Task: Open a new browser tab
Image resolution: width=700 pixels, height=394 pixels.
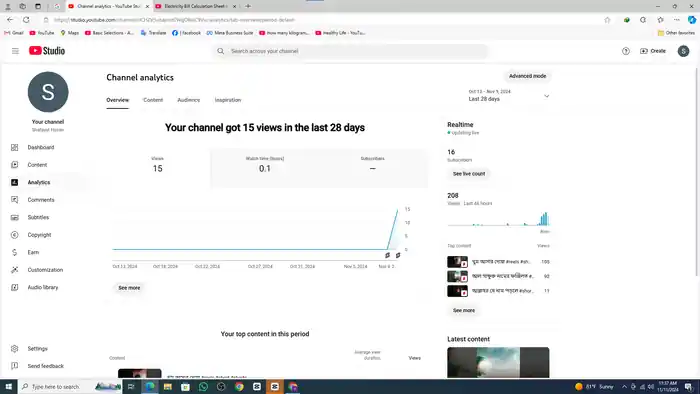Action: 248,6
